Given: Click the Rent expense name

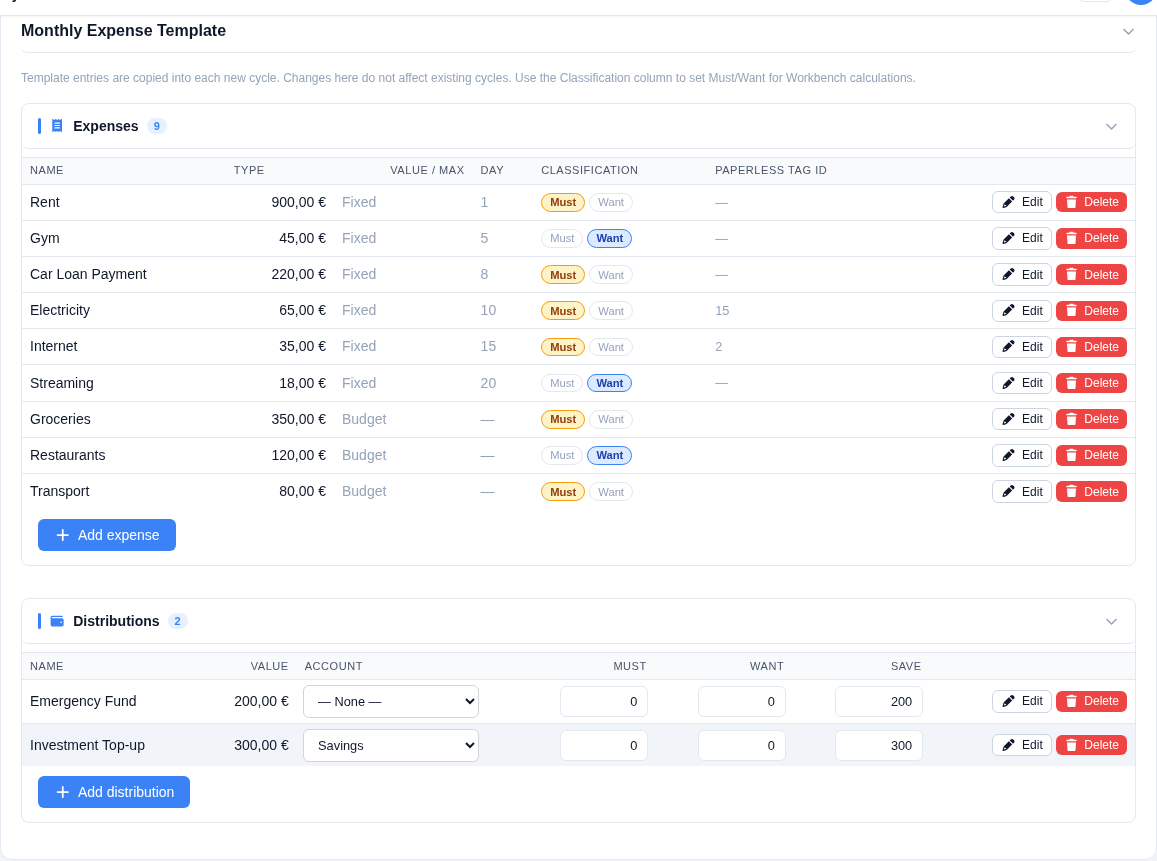Looking at the screenshot, I should pyautogui.click(x=45, y=202).
